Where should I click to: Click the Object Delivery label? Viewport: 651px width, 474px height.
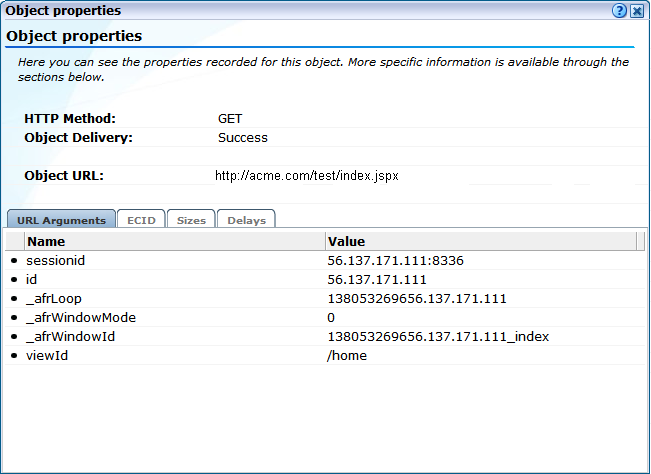pyautogui.click(x=78, y=137)
